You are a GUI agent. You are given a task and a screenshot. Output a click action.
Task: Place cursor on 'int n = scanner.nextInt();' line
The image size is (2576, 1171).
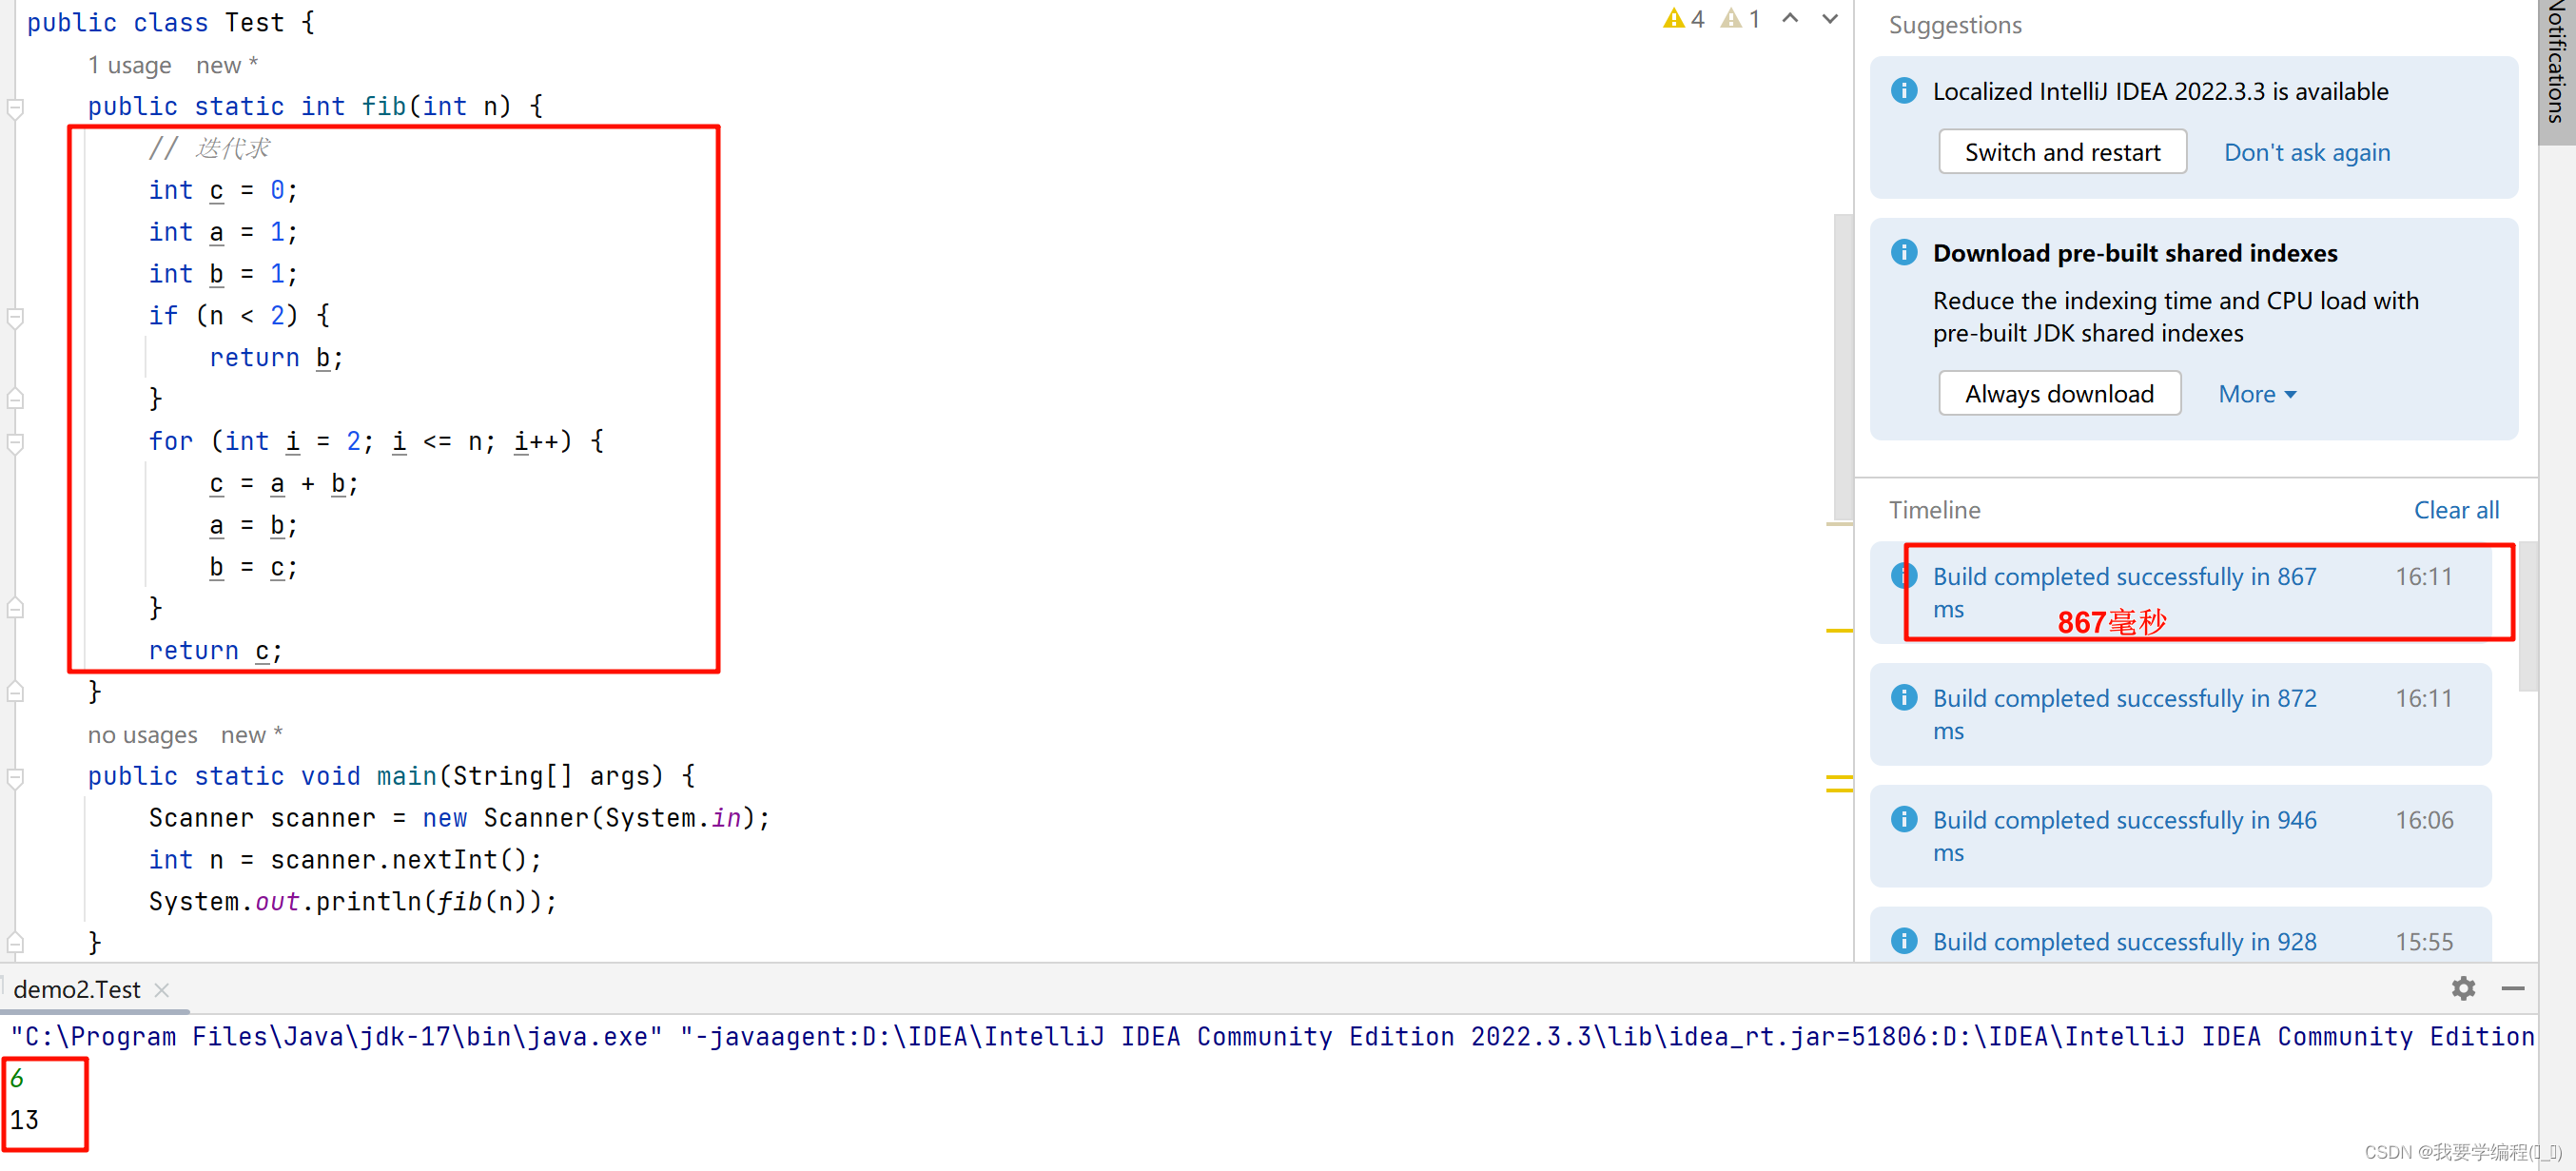[x=345, y=859]
